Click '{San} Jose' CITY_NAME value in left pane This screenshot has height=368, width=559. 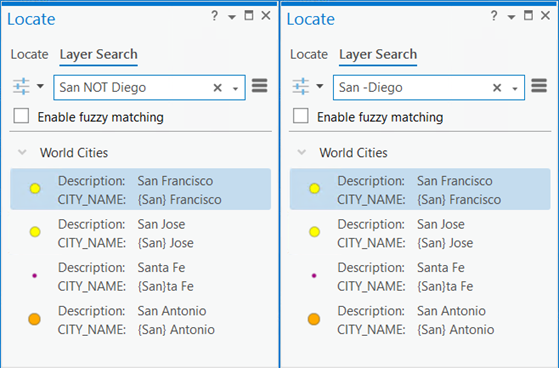coord(166,243)
